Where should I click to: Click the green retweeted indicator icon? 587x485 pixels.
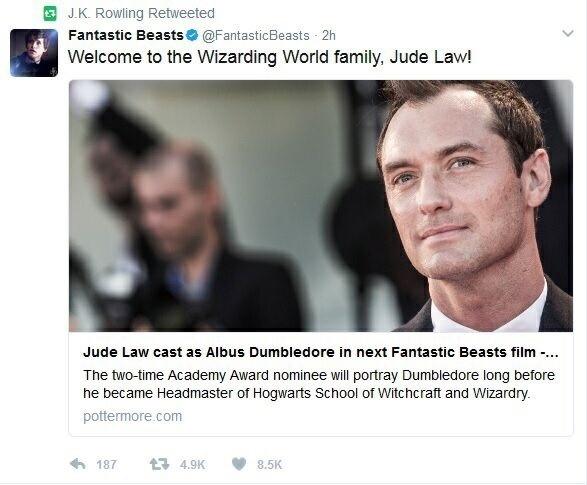point(50,14)
